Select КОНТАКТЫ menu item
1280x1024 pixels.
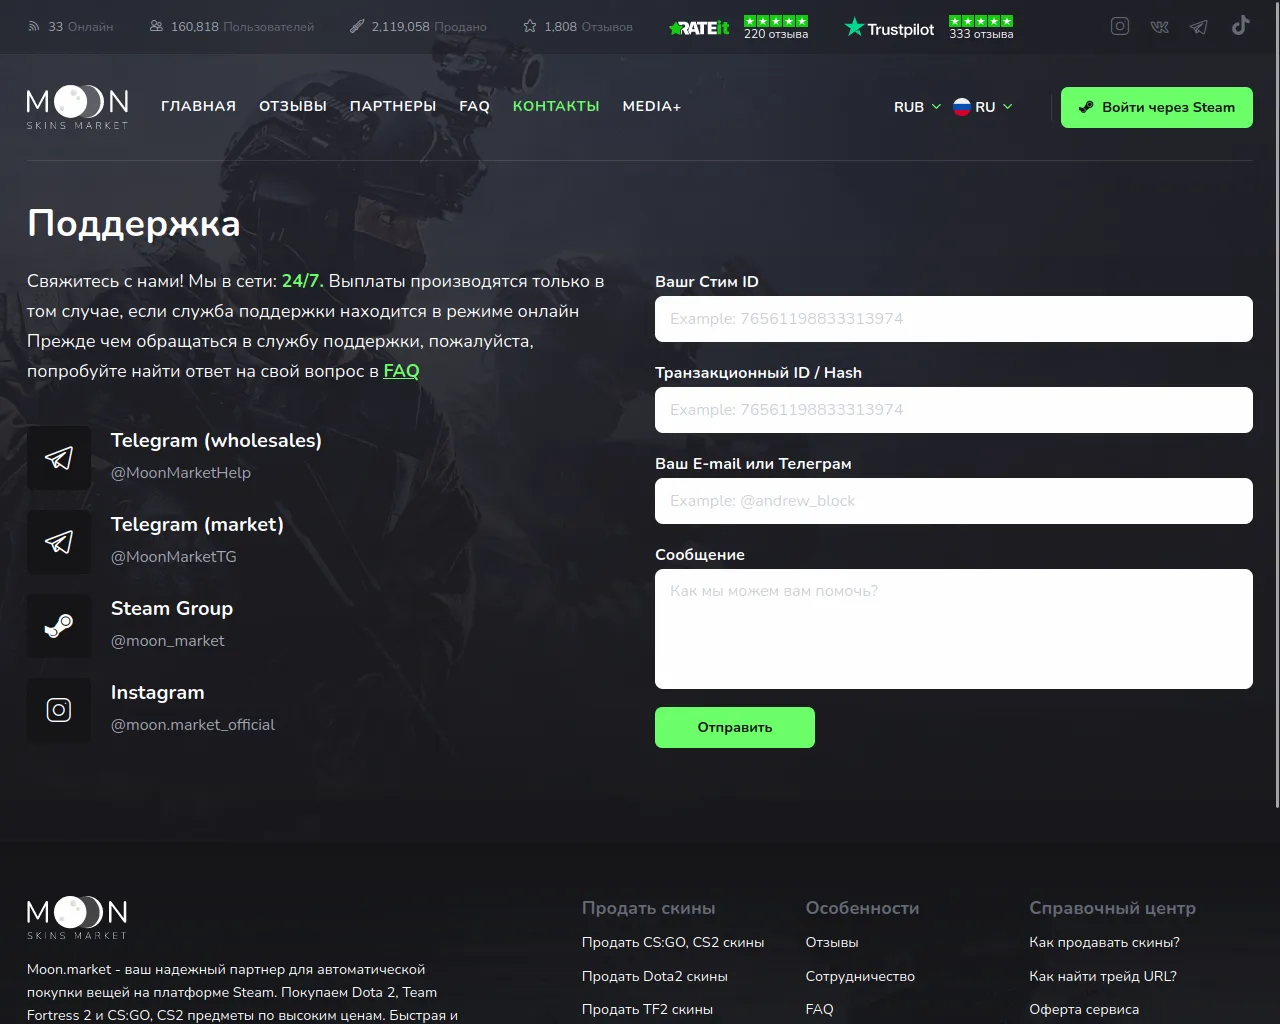(x=556, y=106)
